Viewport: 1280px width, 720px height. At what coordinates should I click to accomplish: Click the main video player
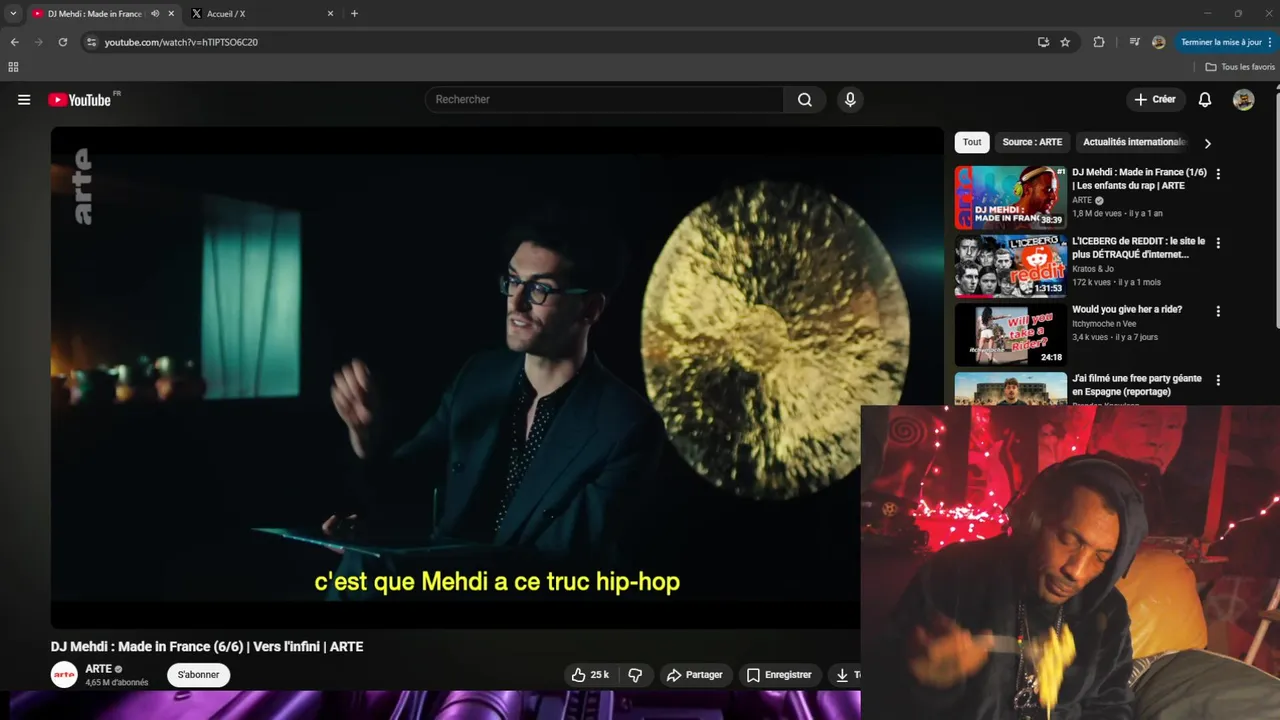[497, 377]
